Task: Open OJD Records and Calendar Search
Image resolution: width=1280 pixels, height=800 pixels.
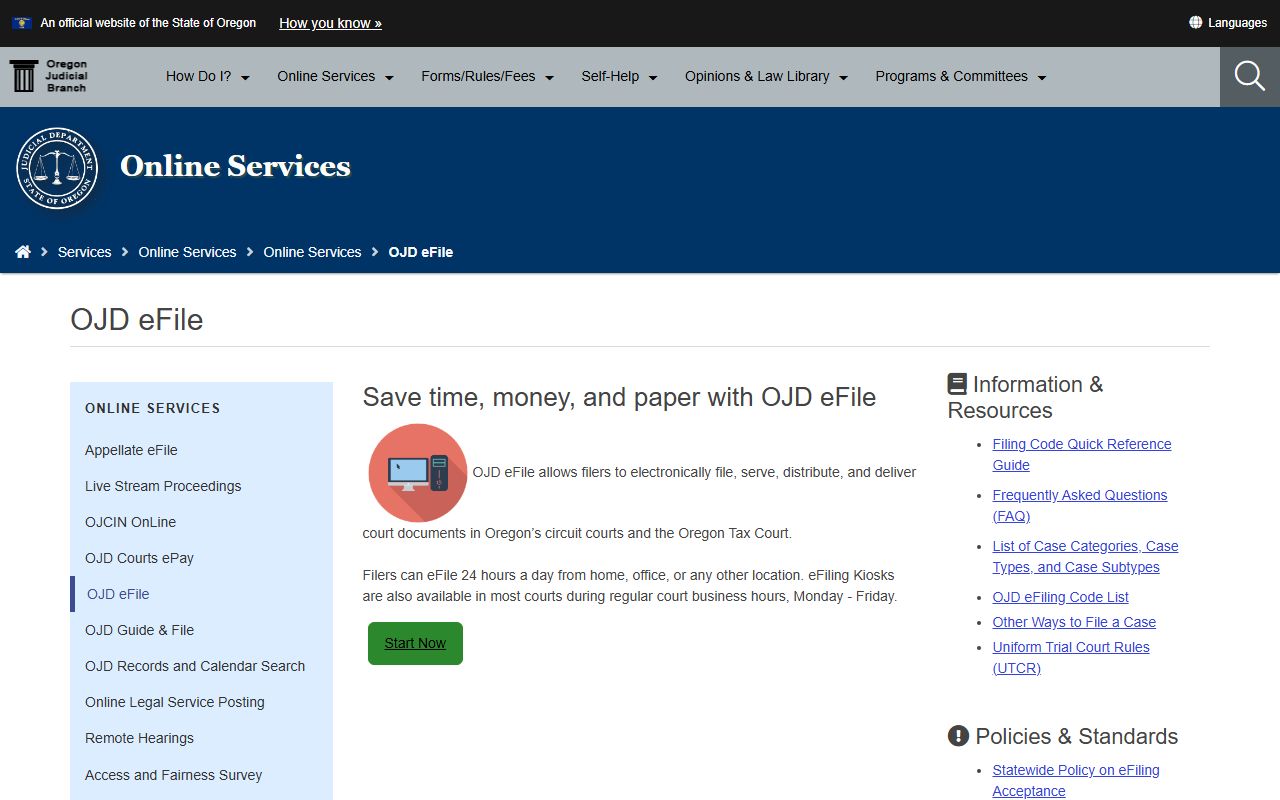Action: (195, 666)
